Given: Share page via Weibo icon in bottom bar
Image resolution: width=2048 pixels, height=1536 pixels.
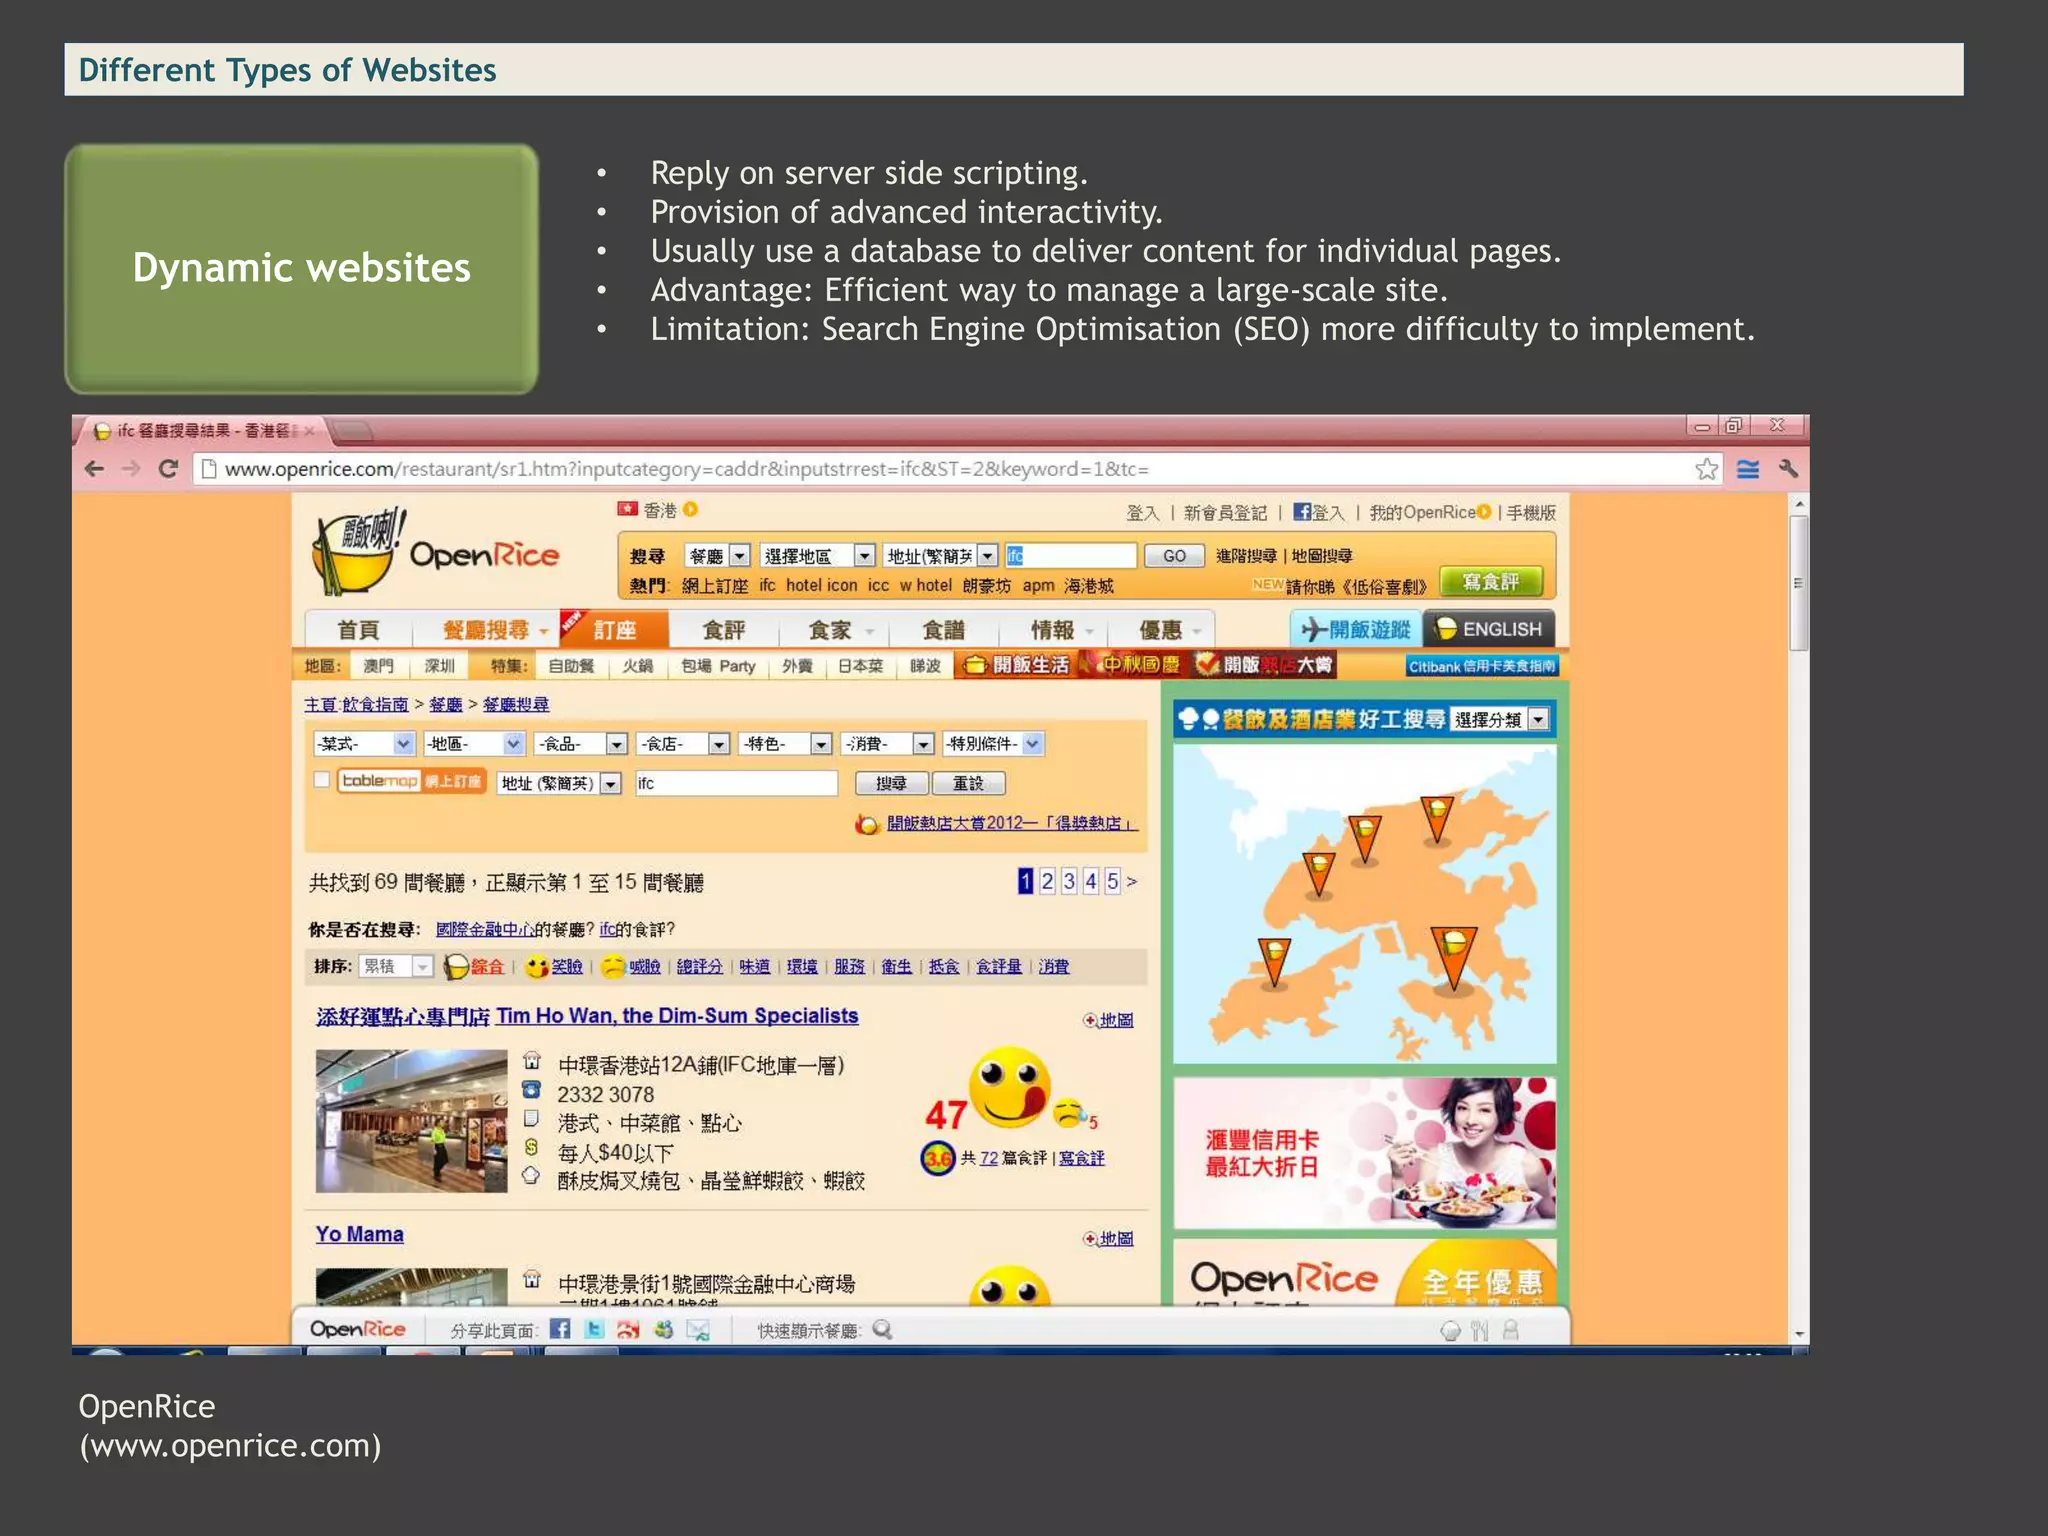Looking at the screenshot, I should 628,1329.
